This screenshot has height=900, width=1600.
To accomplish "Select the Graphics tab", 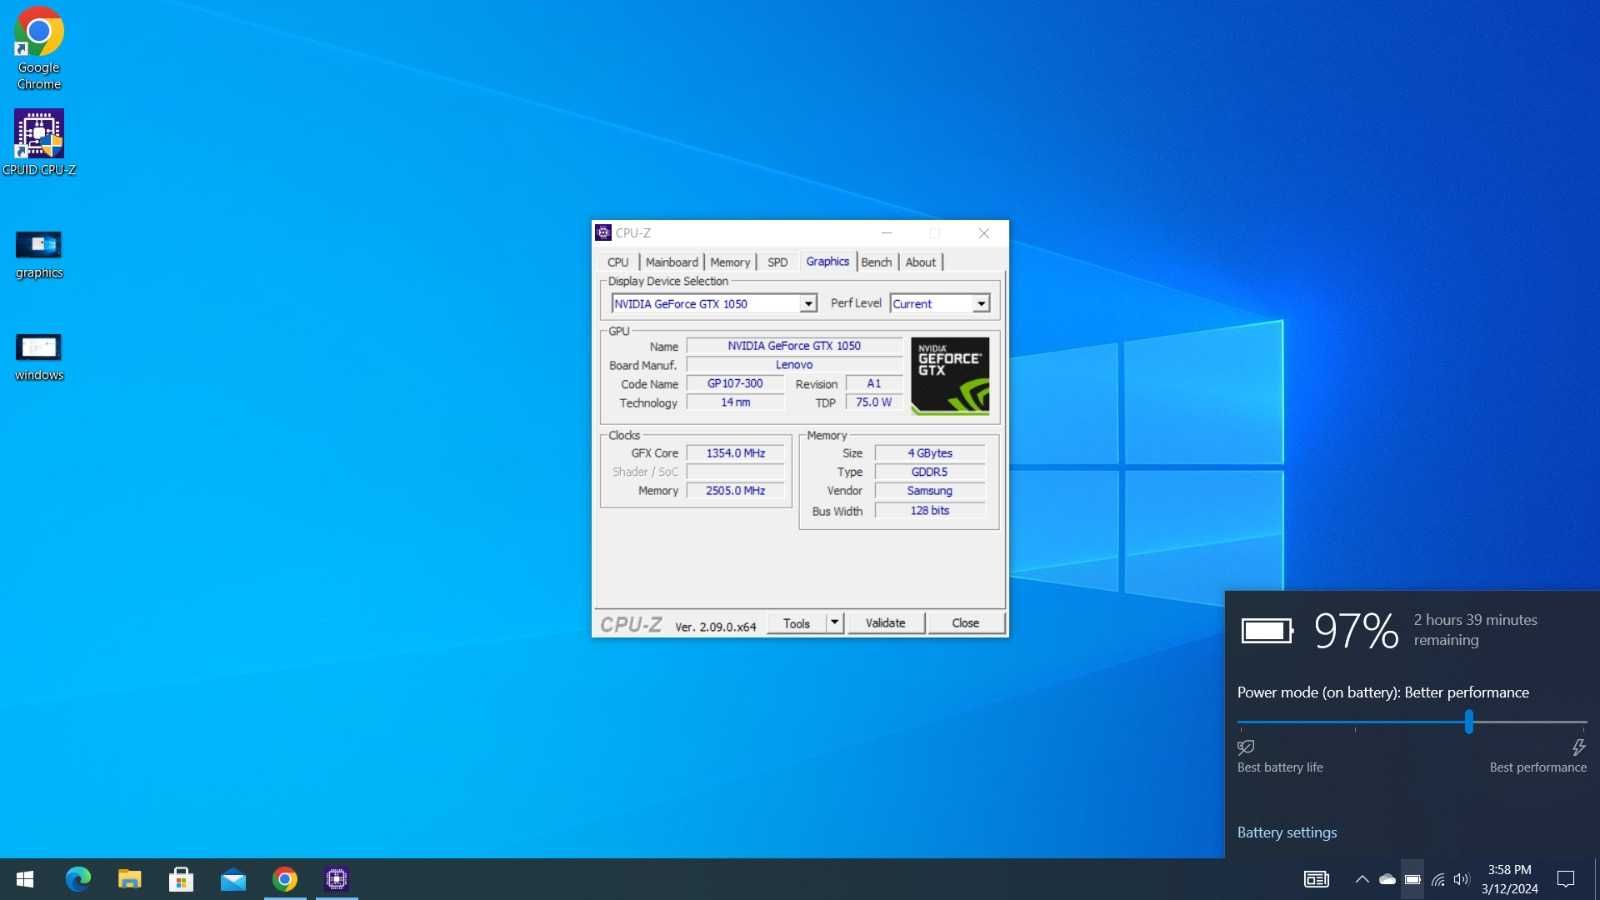I will pyautogui.click(x=828, y=261).
